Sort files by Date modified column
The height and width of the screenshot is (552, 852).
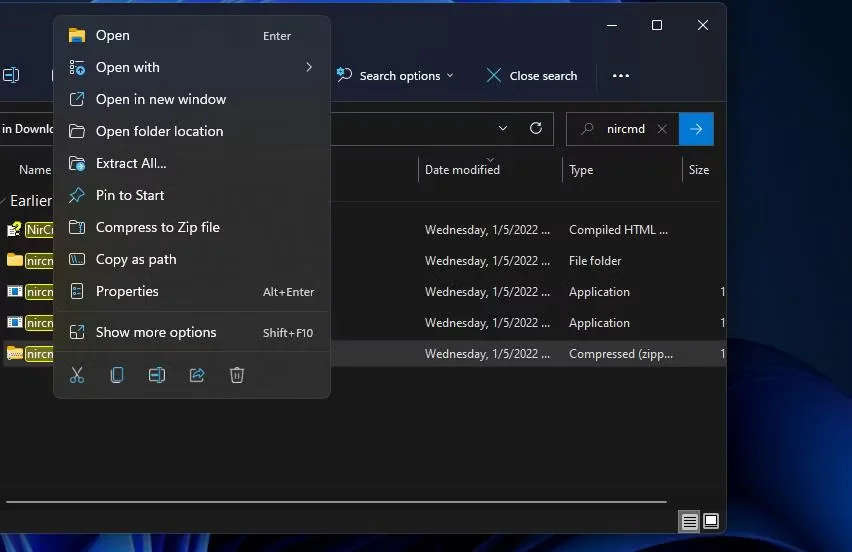462,170
